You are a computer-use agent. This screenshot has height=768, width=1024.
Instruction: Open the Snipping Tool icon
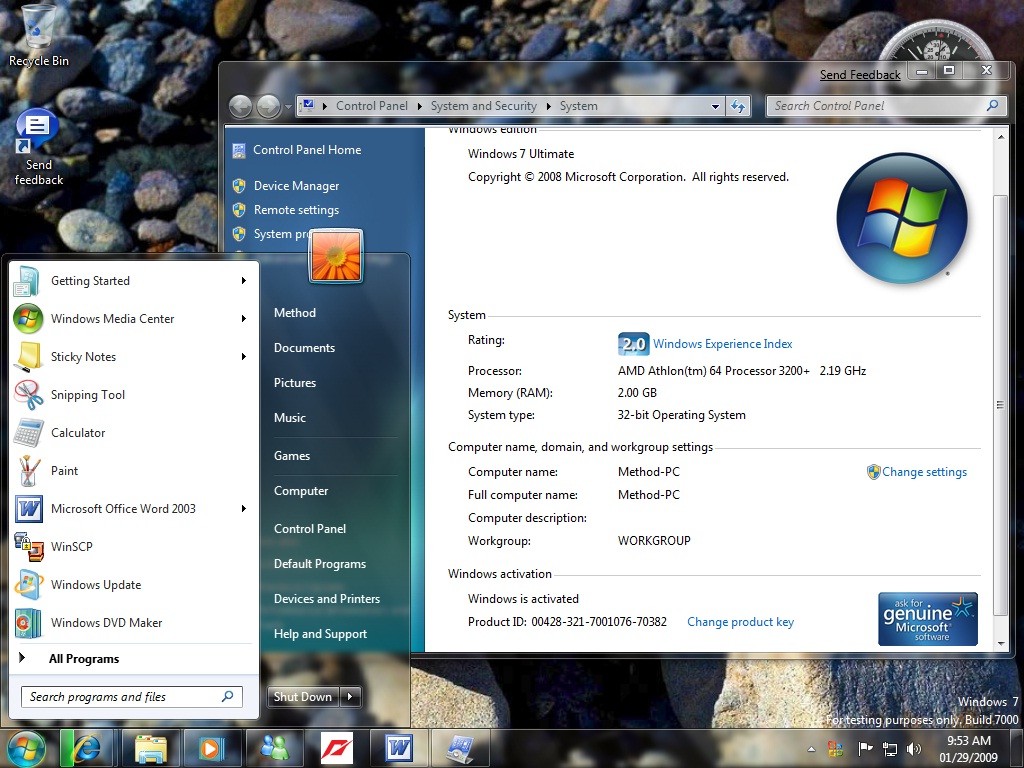click(x=28, y=395)
